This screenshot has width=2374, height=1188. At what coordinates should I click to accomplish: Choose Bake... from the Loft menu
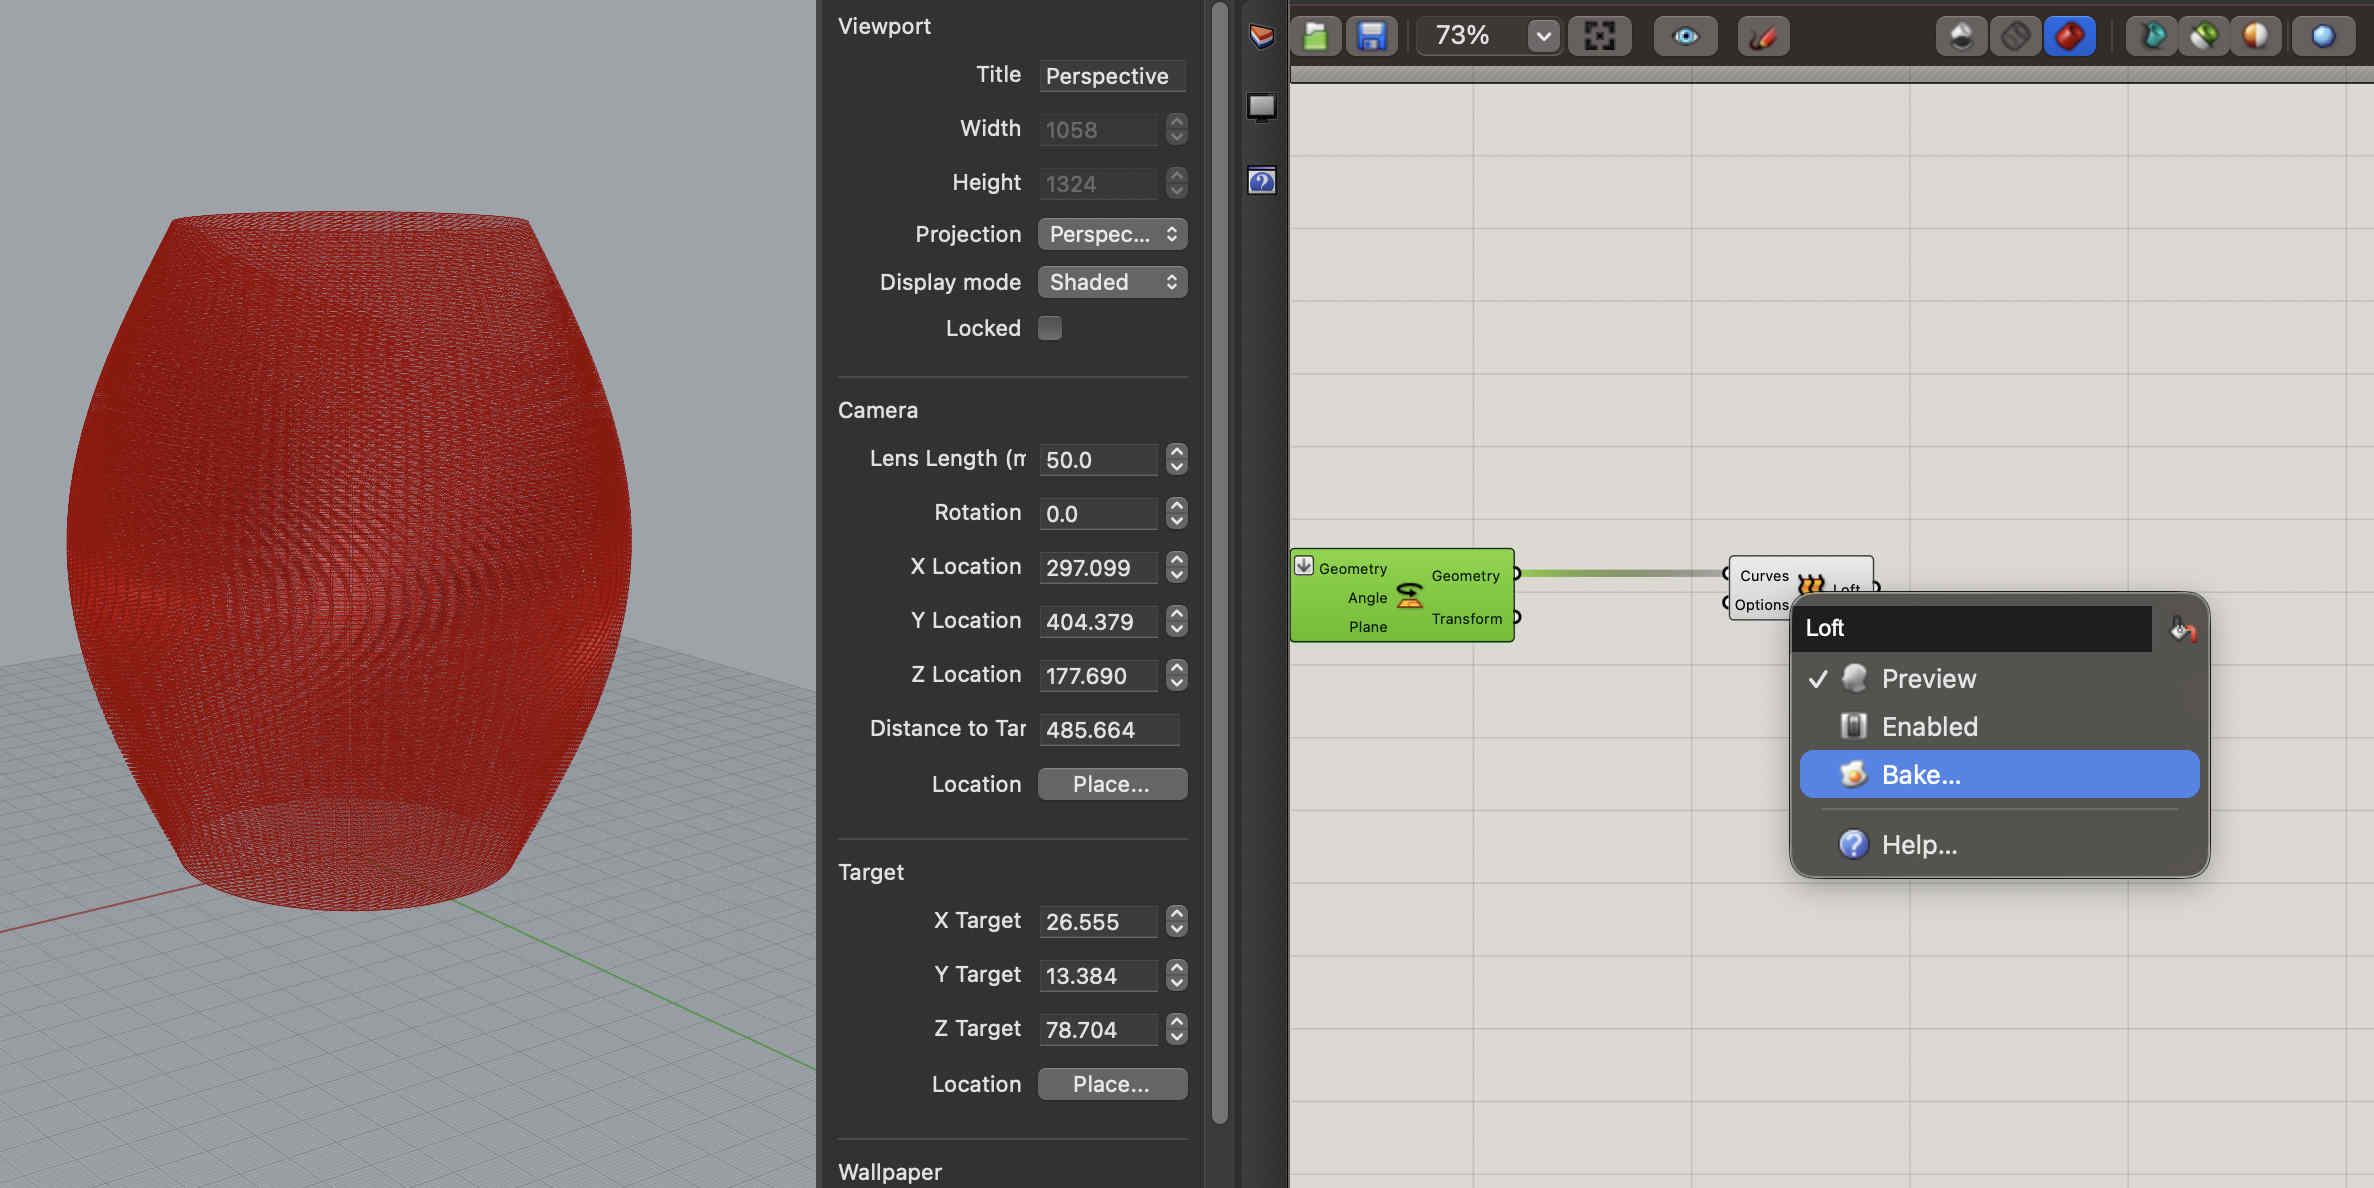1920,775
